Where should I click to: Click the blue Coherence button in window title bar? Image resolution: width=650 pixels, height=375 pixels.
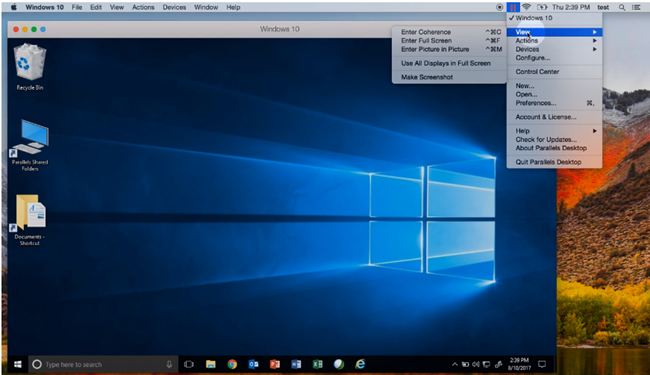point(43,29)
